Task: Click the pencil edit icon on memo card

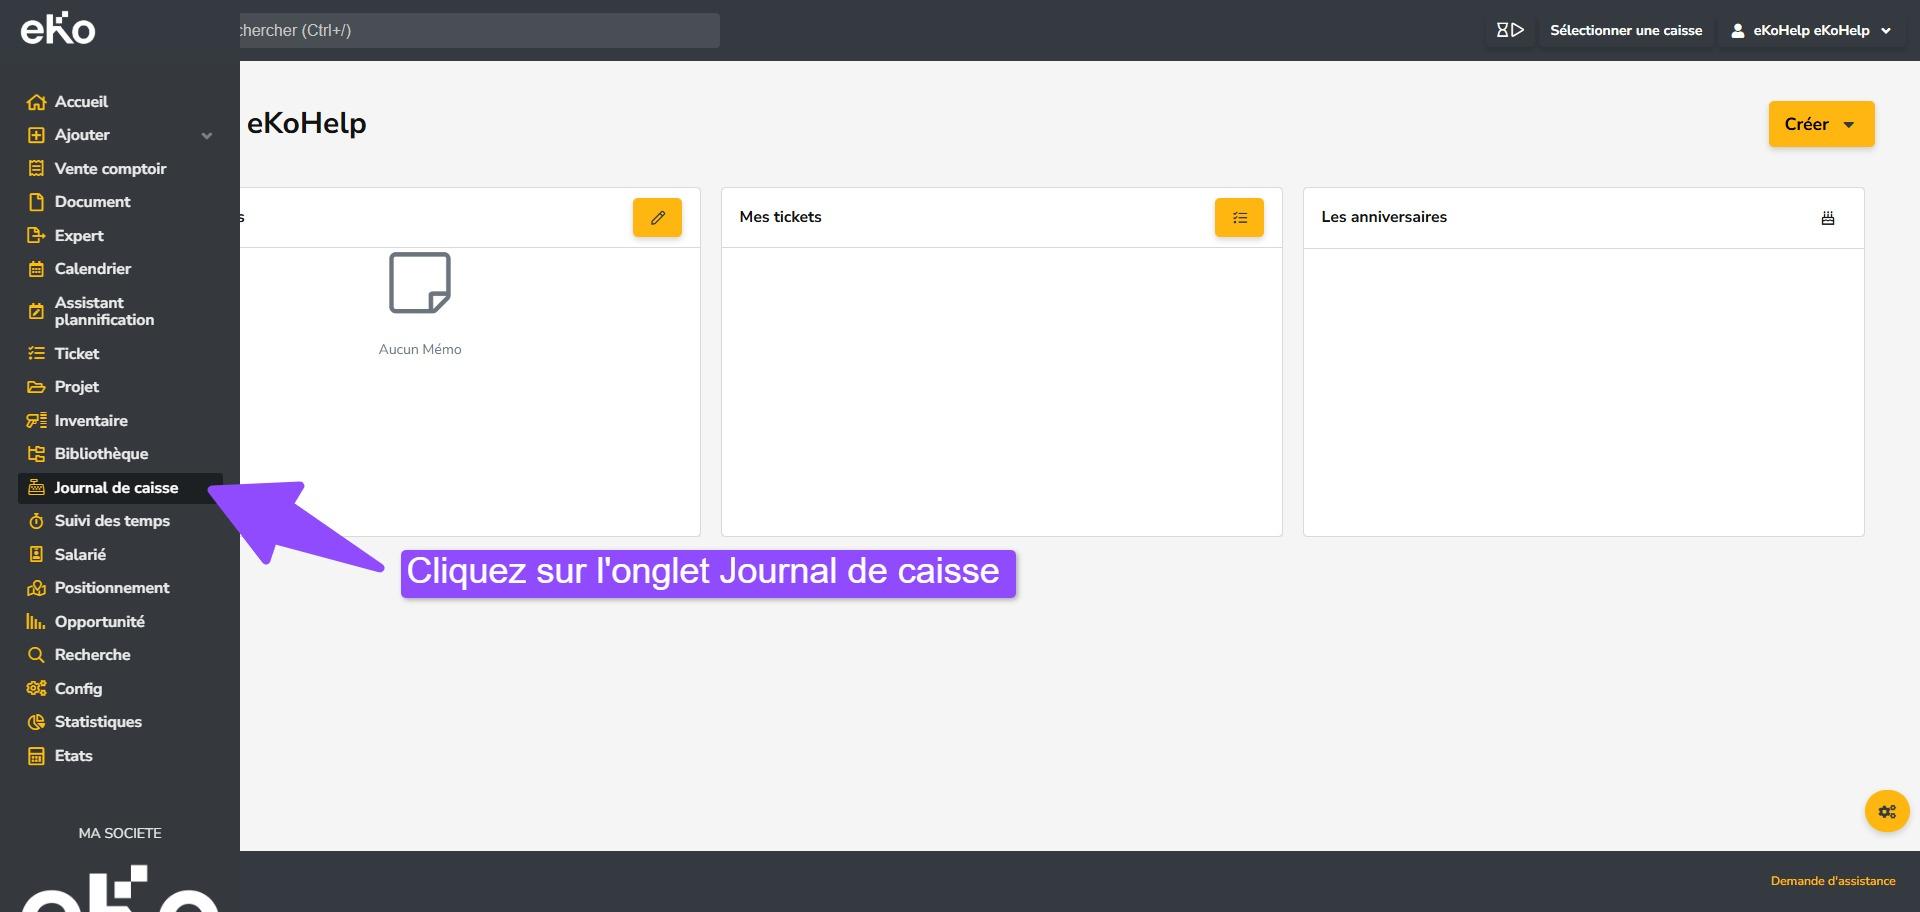Action: coord(657,218)
